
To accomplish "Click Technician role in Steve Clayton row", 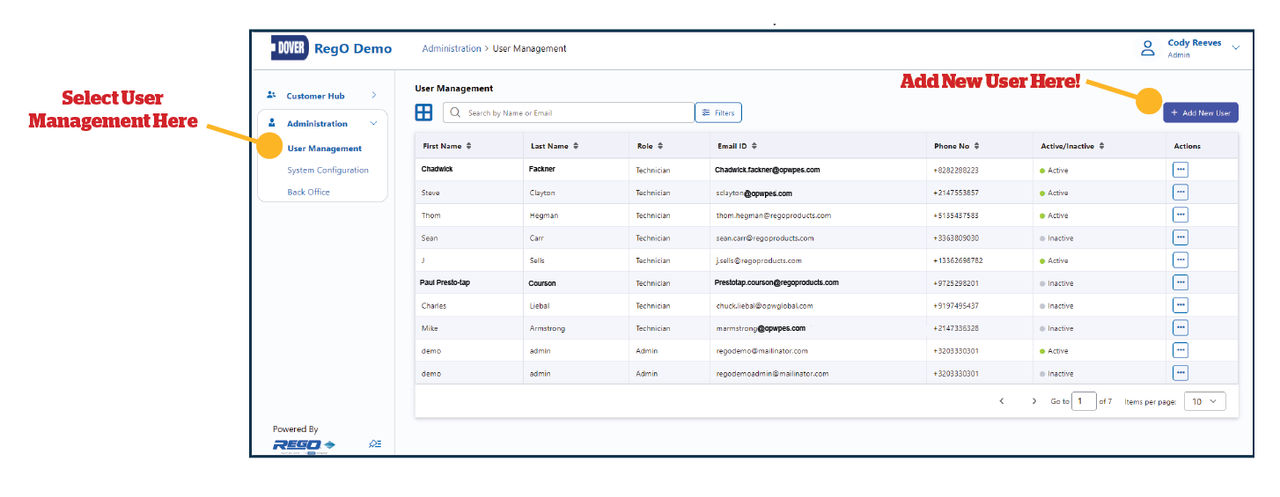I will pyautogui.click(x=653, y=193).
